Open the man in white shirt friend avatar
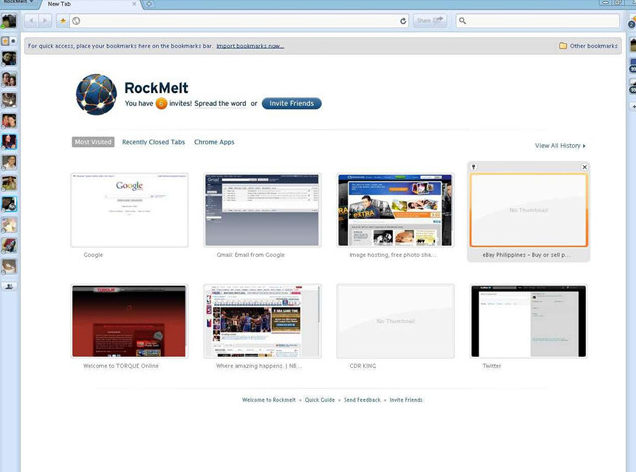The image size is (636, 472). [x=9, y=163]
